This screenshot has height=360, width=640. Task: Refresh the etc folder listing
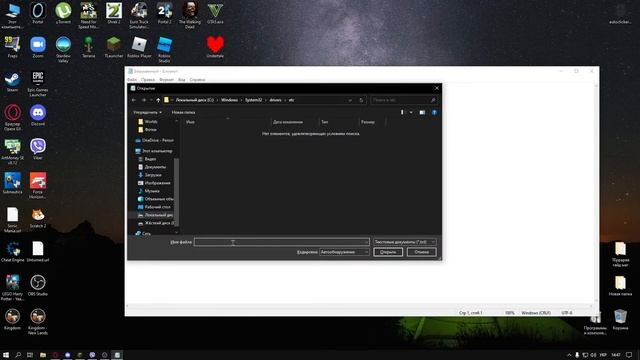click(361, 100)
